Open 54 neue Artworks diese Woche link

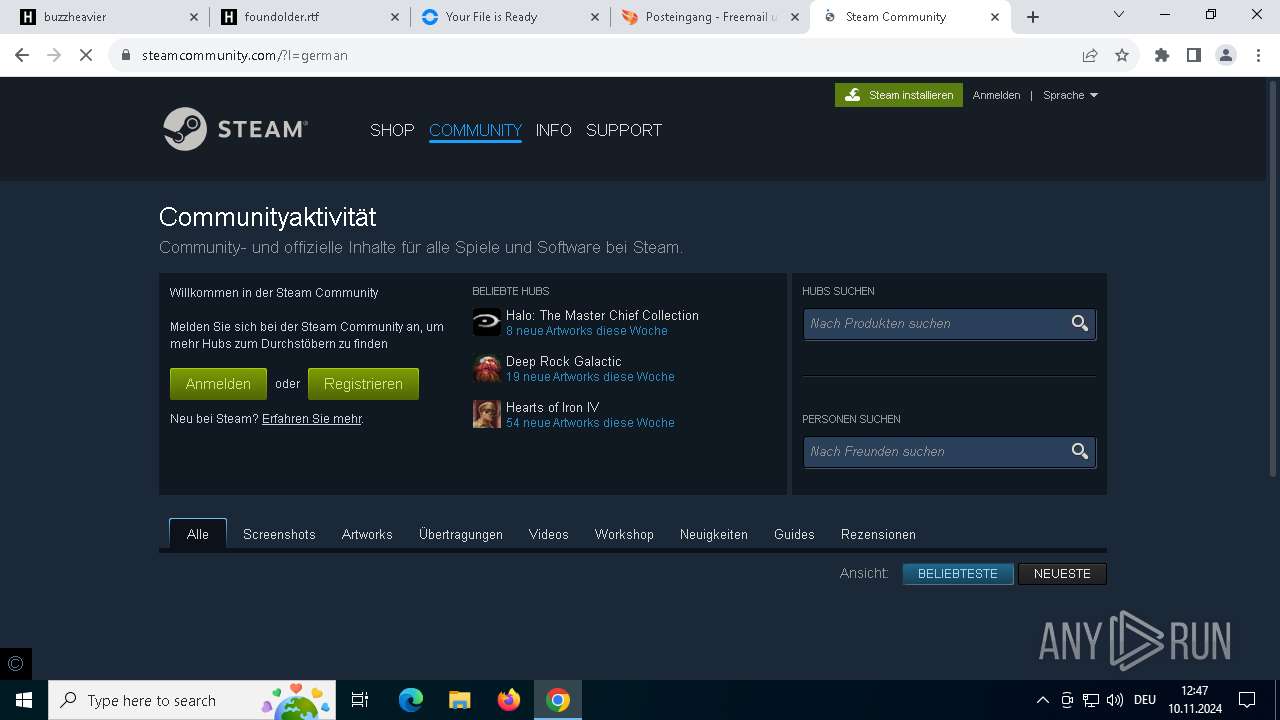(590, 423)
